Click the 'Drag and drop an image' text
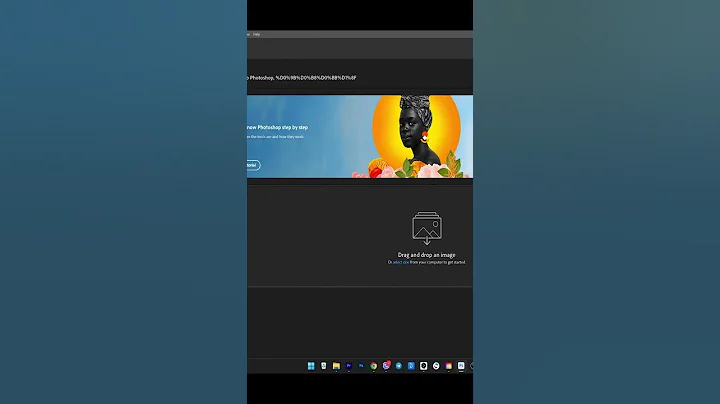720x404 pixels. (427, 255)
